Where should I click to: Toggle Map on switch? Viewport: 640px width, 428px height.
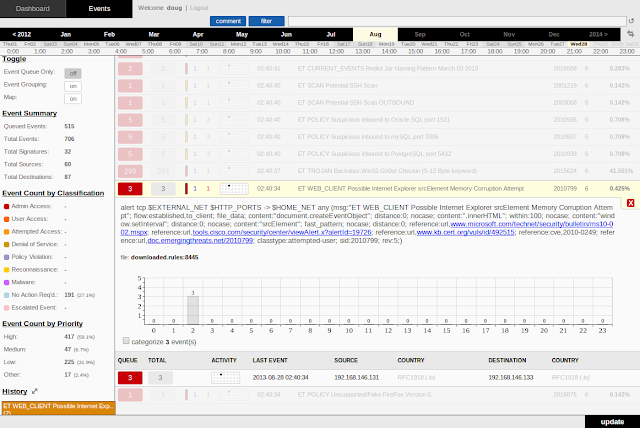[x=73, y=99]
